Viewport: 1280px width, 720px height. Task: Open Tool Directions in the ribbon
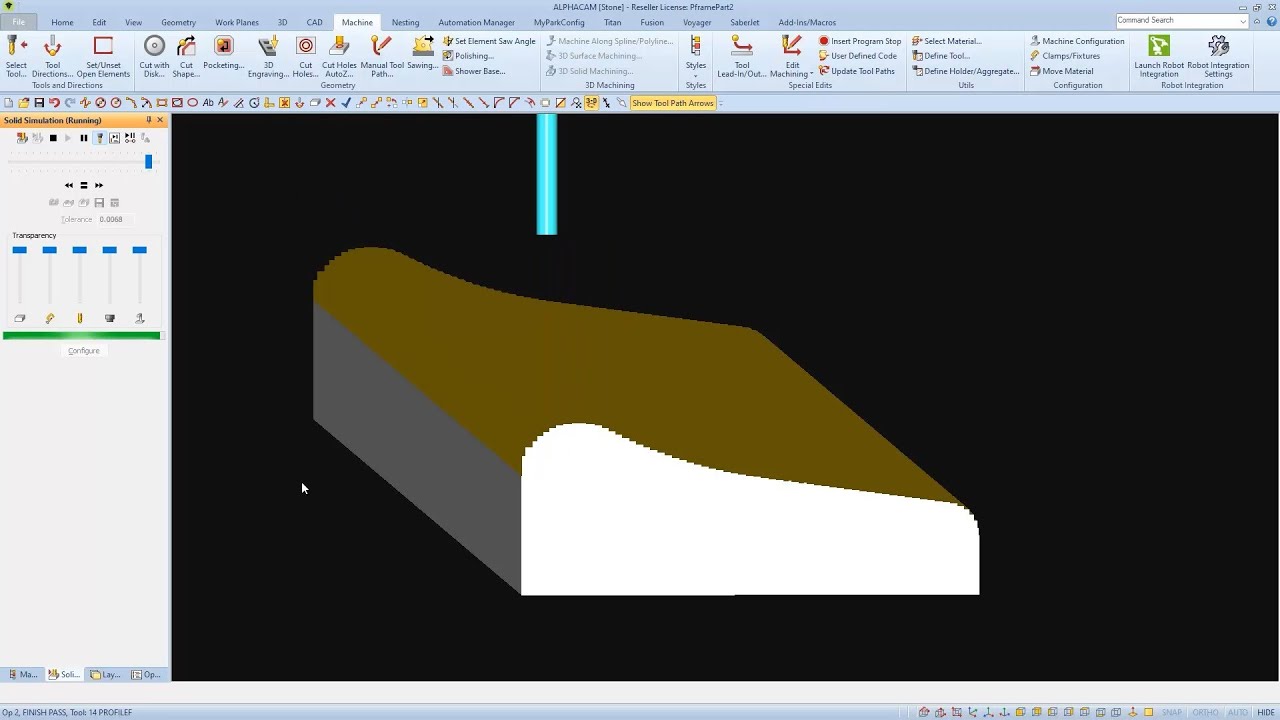pyautogui.click(x=52, y=56)
